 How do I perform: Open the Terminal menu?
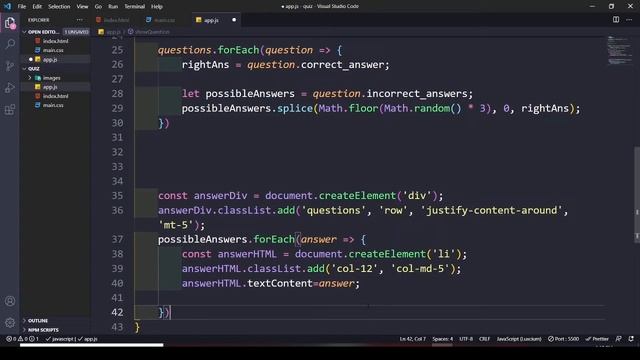pyautogui.click(x=134, y=7)
